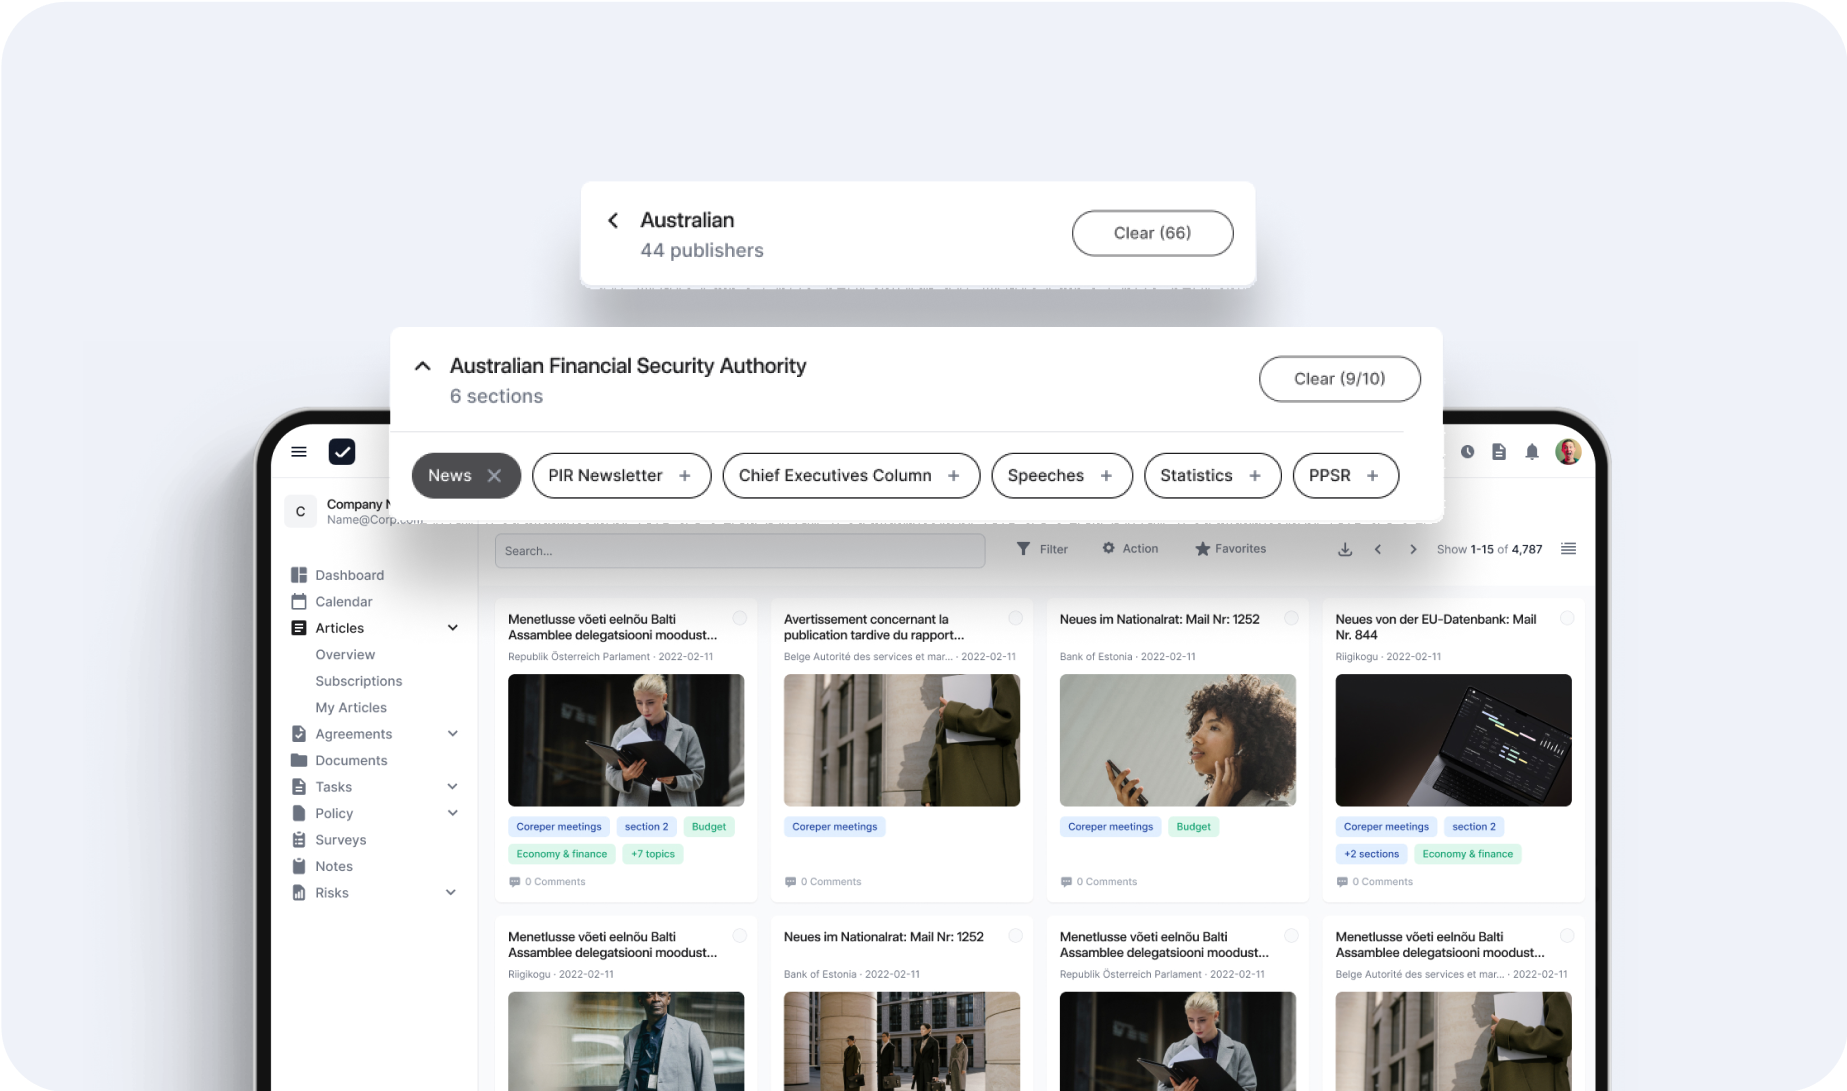Screen dimensions: 1847x1091
Task: Open Subscriptions subitem
Action: click(x=358, y=681)
